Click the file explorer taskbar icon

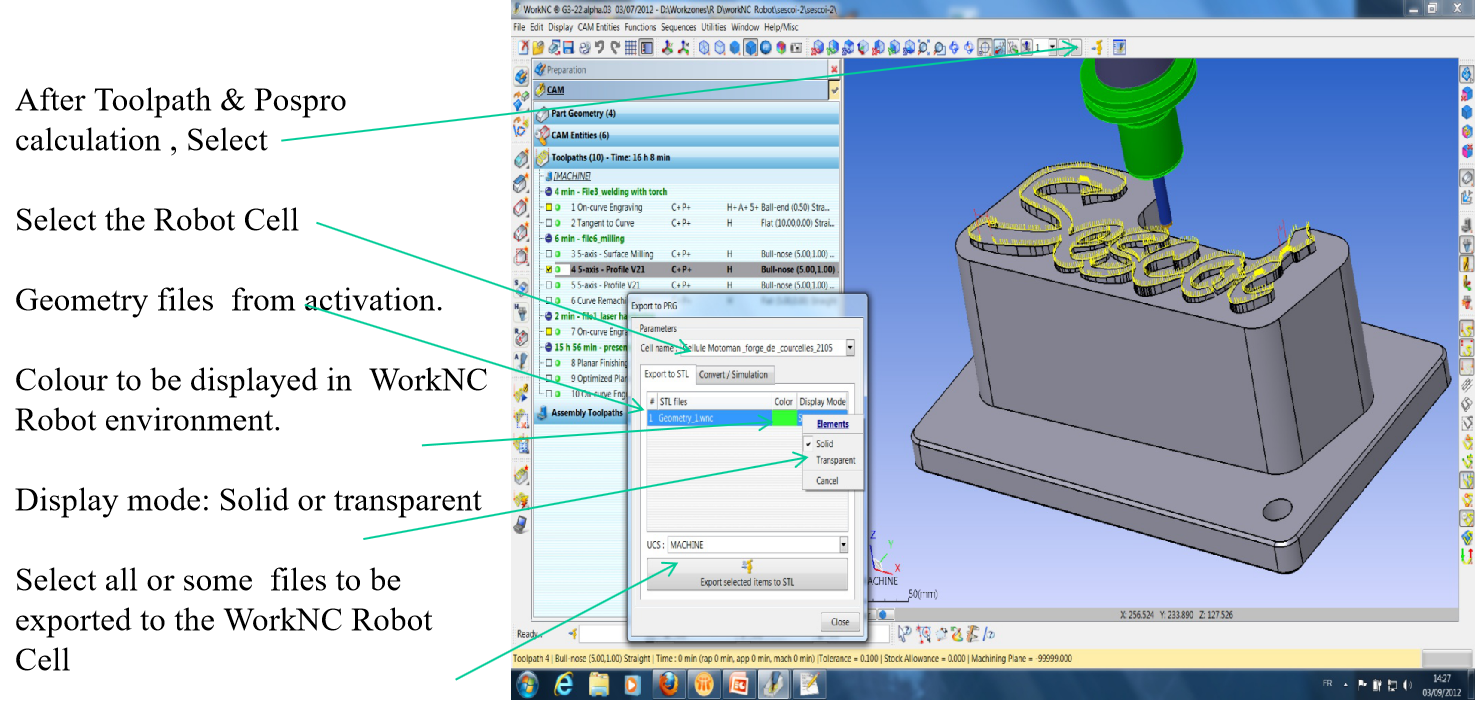point(599,684)
